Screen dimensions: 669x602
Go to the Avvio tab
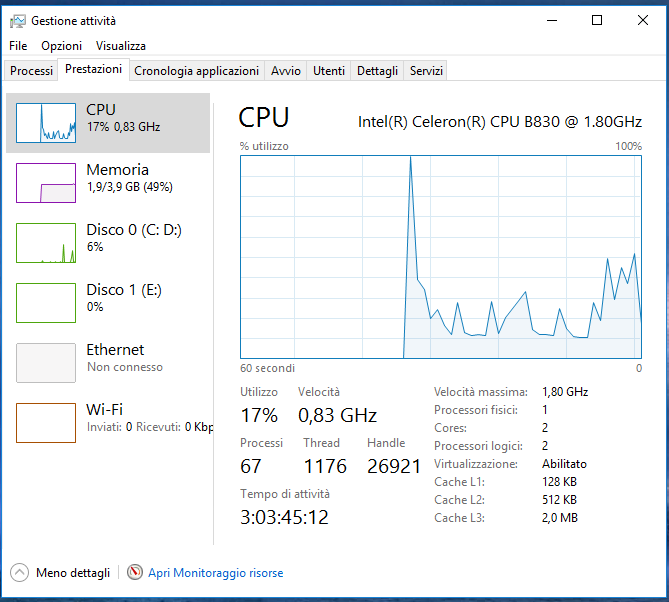pos(286,71)
